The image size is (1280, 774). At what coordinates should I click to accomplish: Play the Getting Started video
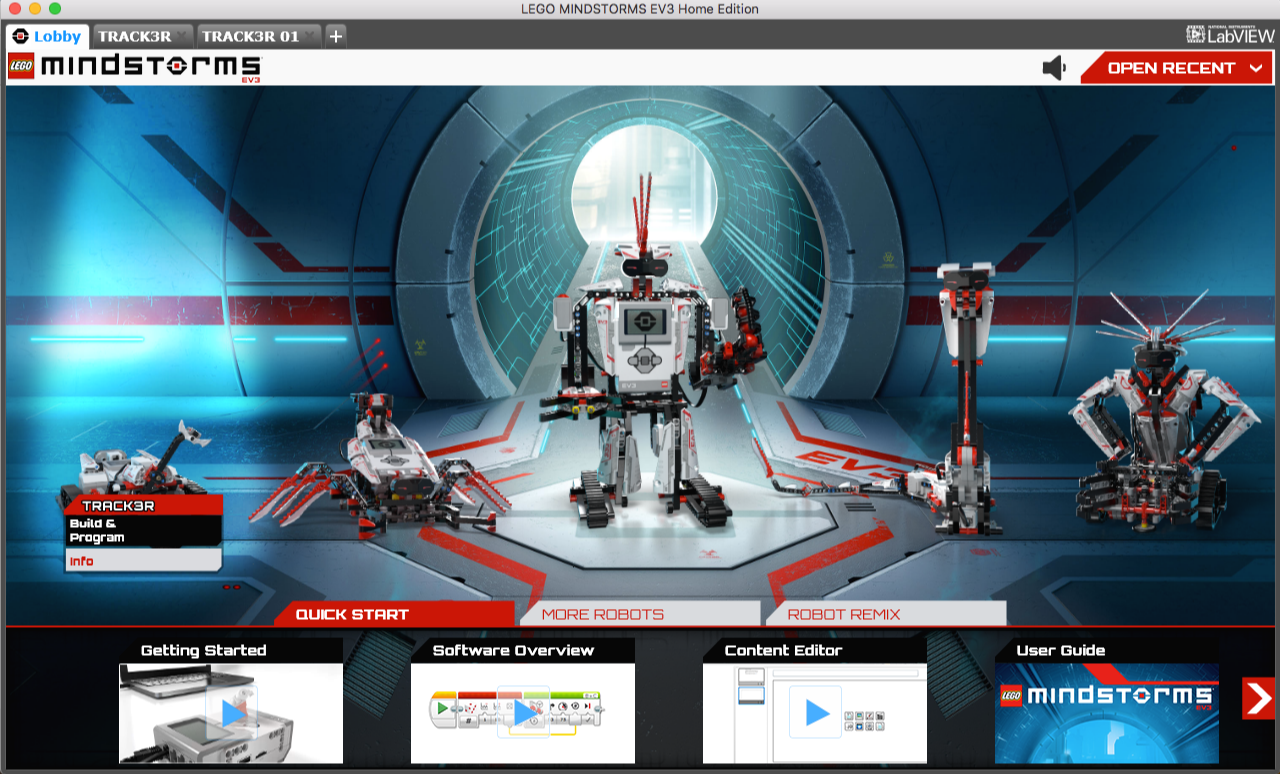230,714
